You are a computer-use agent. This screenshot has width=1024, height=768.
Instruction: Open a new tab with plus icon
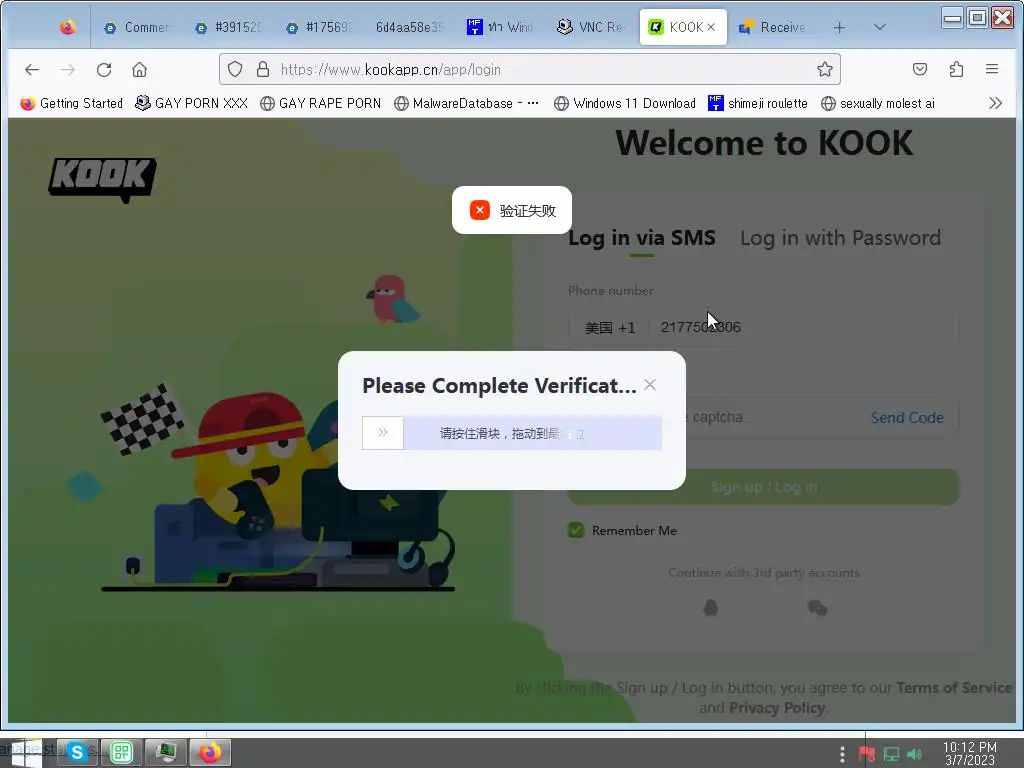839,27
